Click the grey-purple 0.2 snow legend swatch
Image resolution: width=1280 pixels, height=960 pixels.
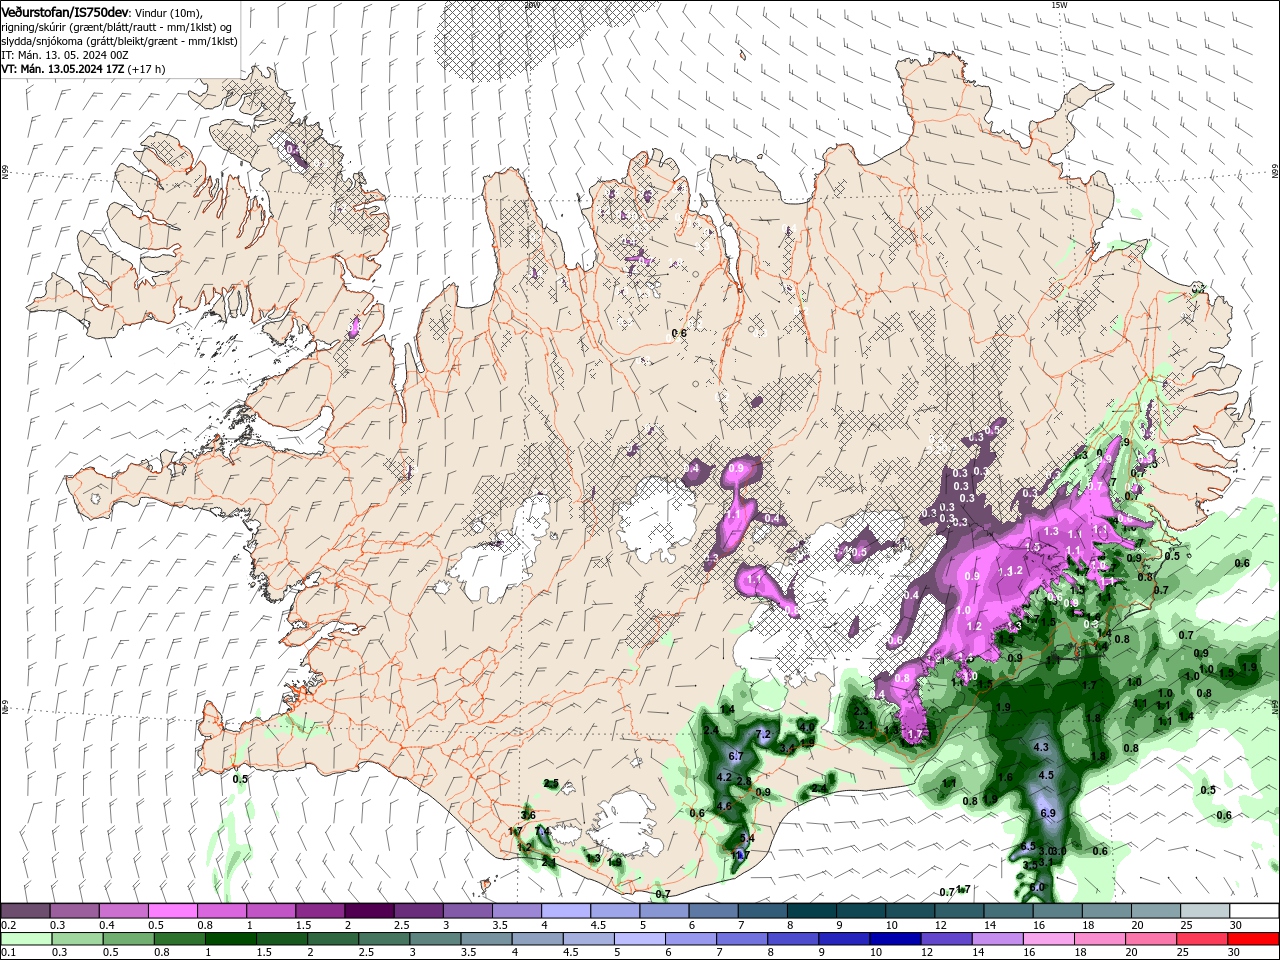[x=26, y=911]
